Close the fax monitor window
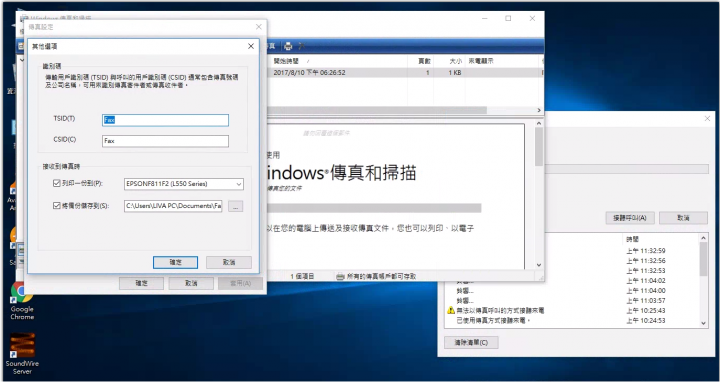The height and width of the screenshot is (382, 720). 707,118
